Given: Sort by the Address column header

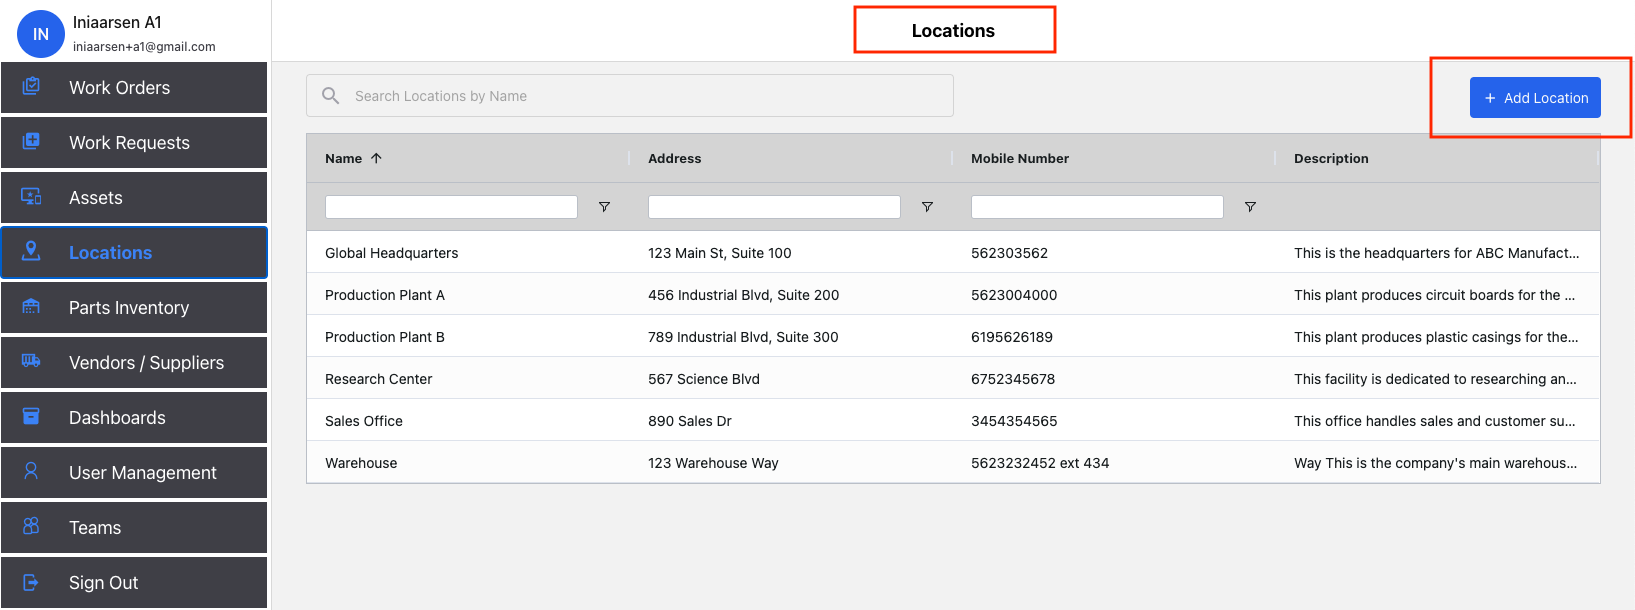Looking at the screenshot, I should point(675,158).
